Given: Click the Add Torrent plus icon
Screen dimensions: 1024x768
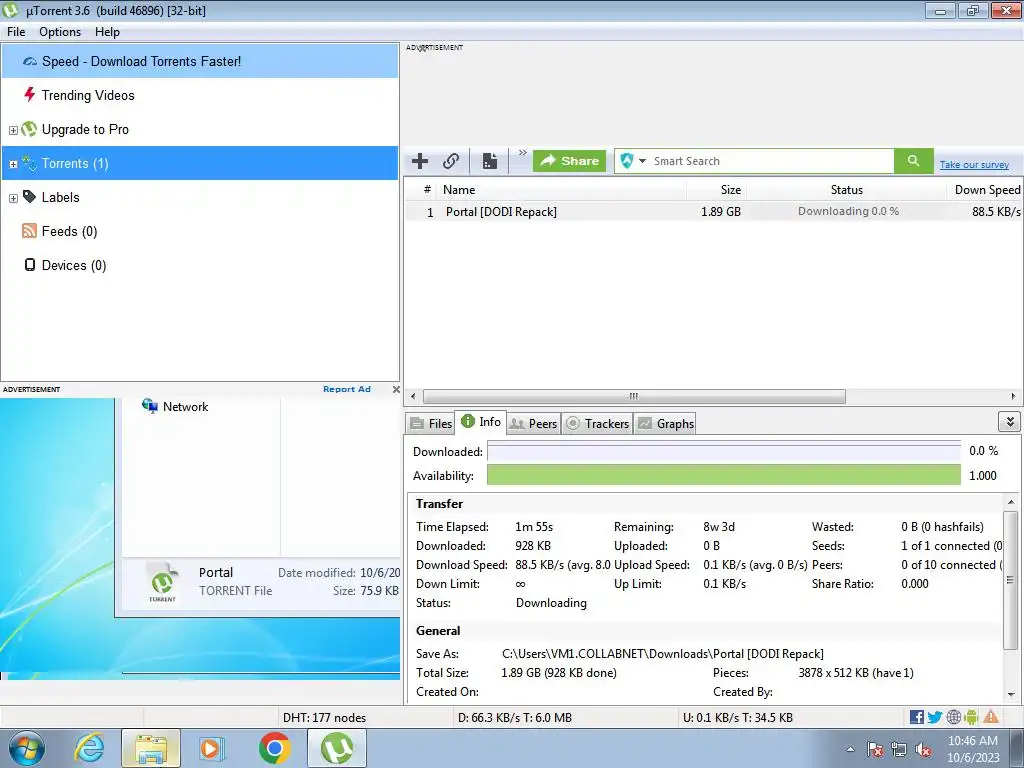Looking at the screenshot, I should point(420,161).
